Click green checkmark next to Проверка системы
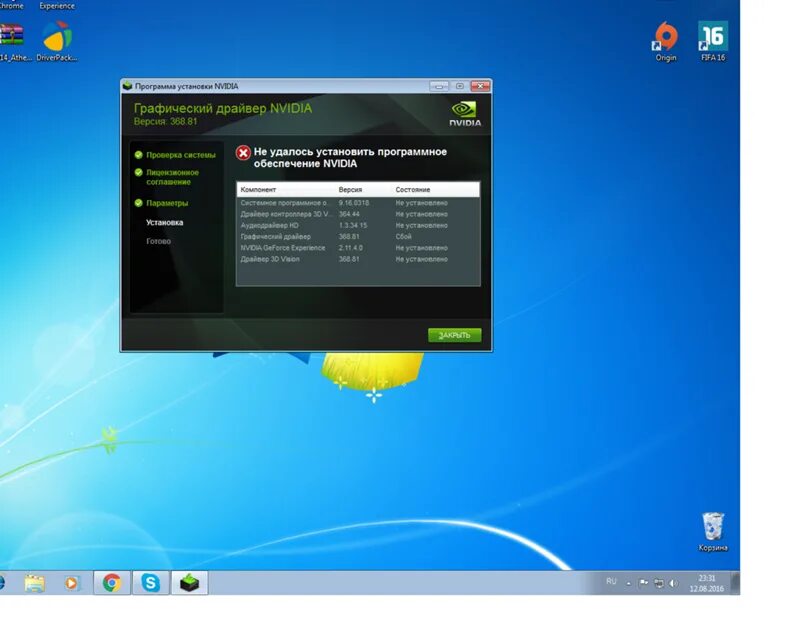Viewport: 800px width, 640px height. [138, 155]
